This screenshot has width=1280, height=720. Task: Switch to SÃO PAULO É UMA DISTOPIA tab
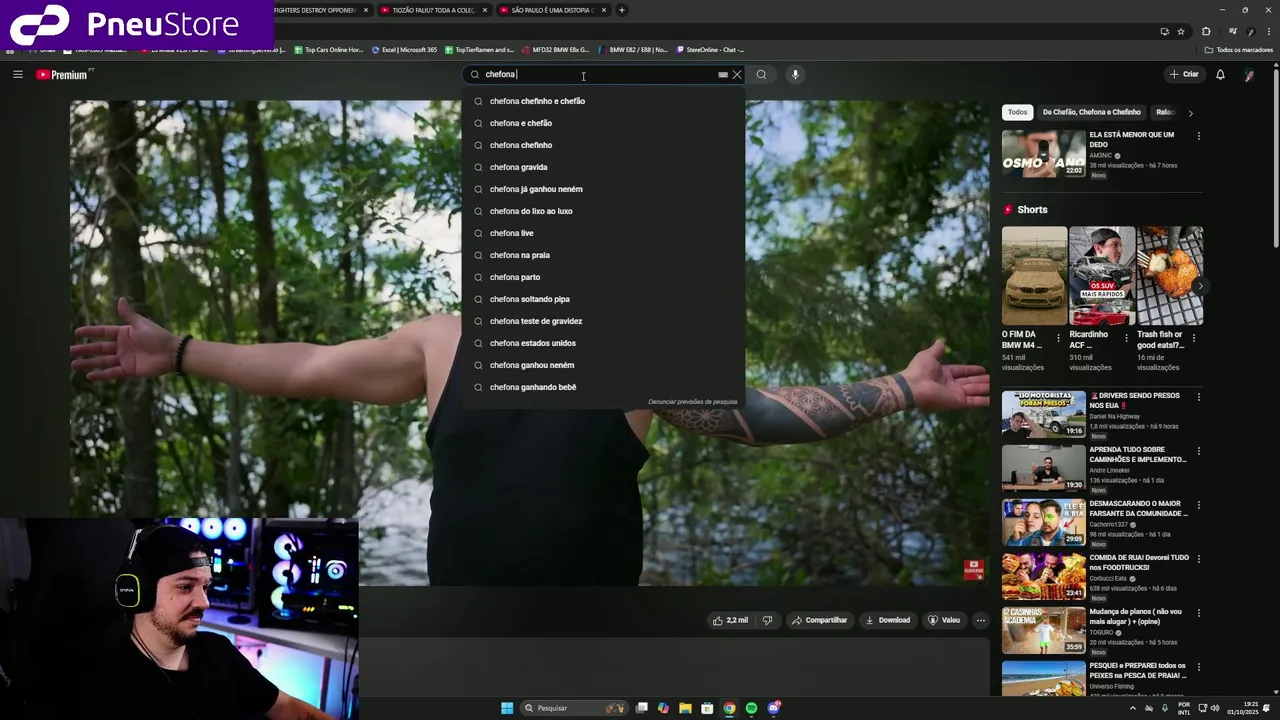[x=552, y=10]
